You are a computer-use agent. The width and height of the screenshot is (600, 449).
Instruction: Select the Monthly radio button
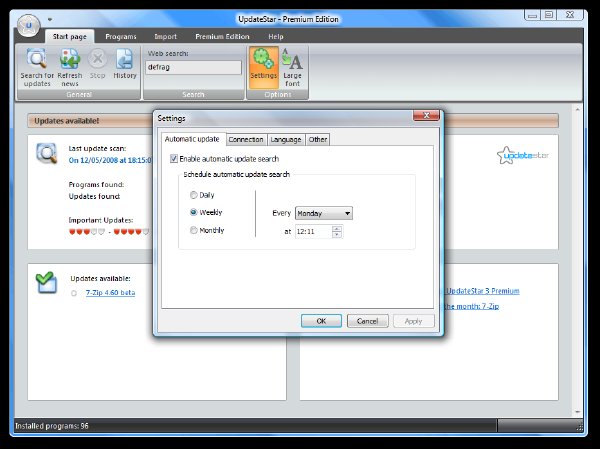[194, 230]
